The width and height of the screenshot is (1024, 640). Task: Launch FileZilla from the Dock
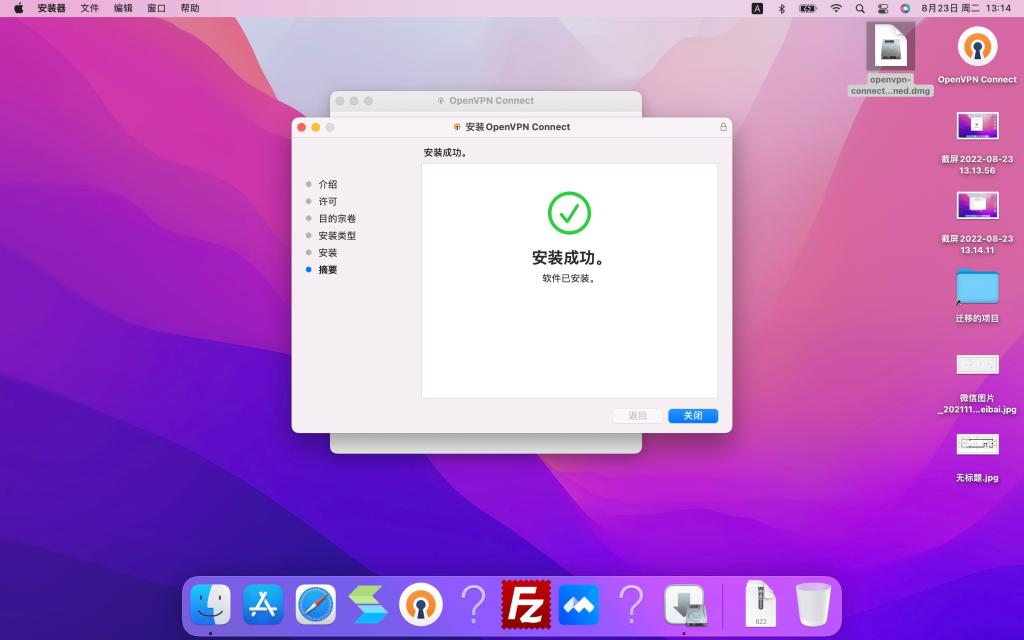526,605
